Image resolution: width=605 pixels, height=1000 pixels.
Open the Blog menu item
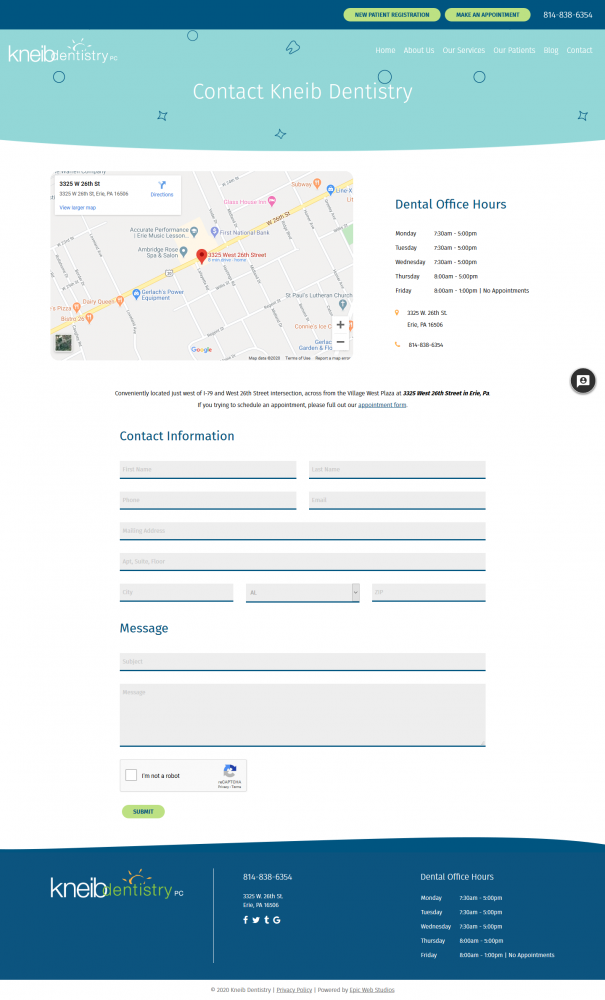551,50
